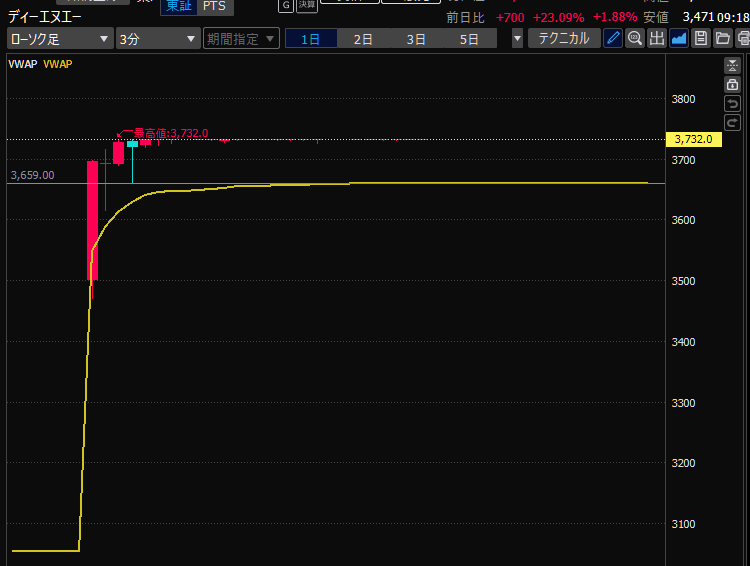Select the pencil drawing tool

(x=613, y=39)
